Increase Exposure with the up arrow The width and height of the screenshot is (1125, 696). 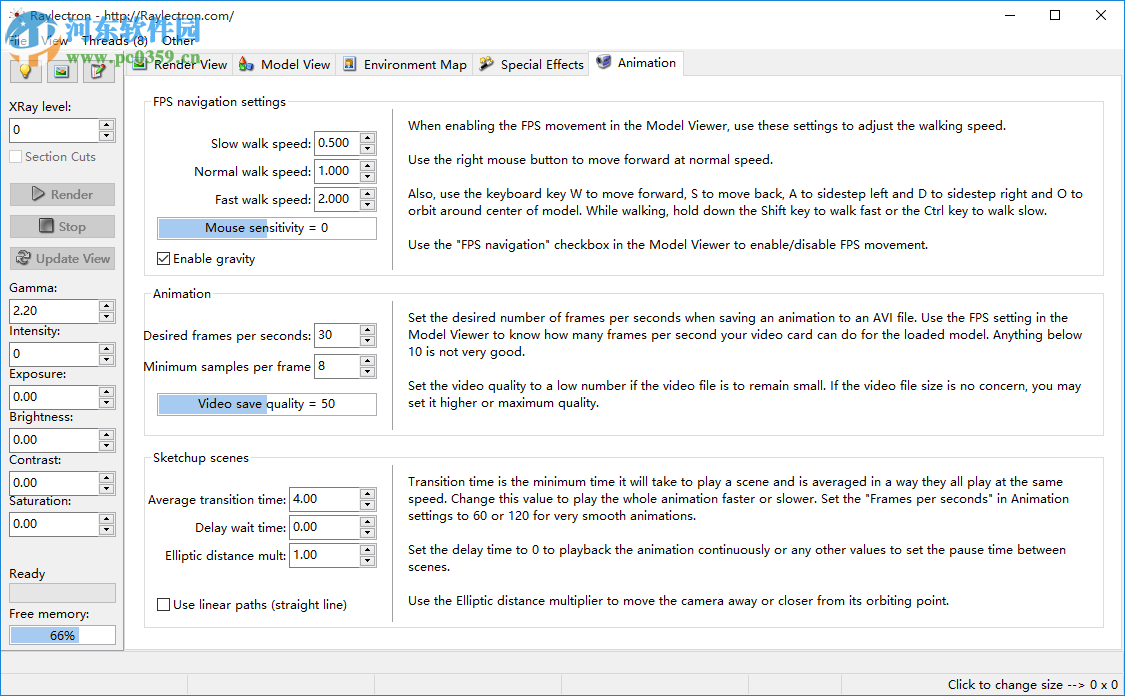[107, 392]
